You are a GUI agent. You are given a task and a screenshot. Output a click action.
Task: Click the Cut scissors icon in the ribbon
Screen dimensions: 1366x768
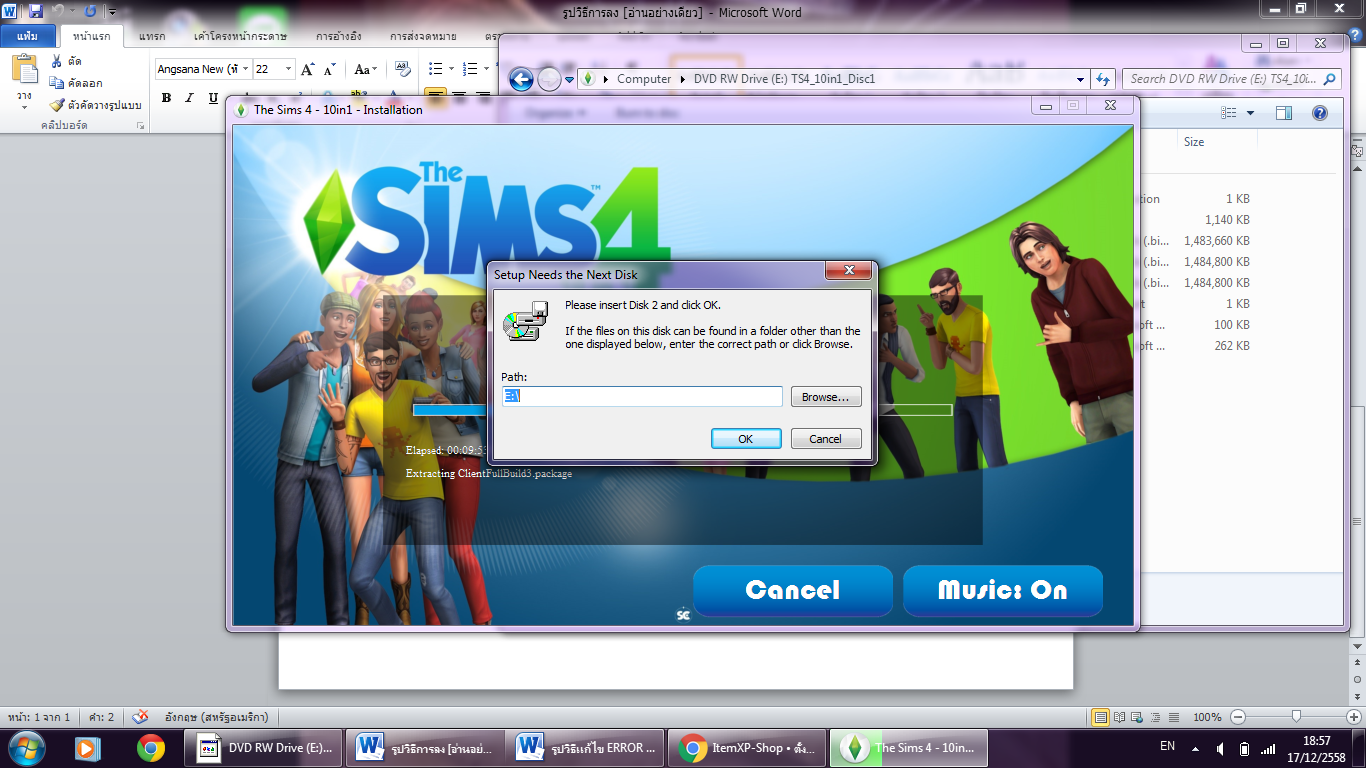(57, 62)
